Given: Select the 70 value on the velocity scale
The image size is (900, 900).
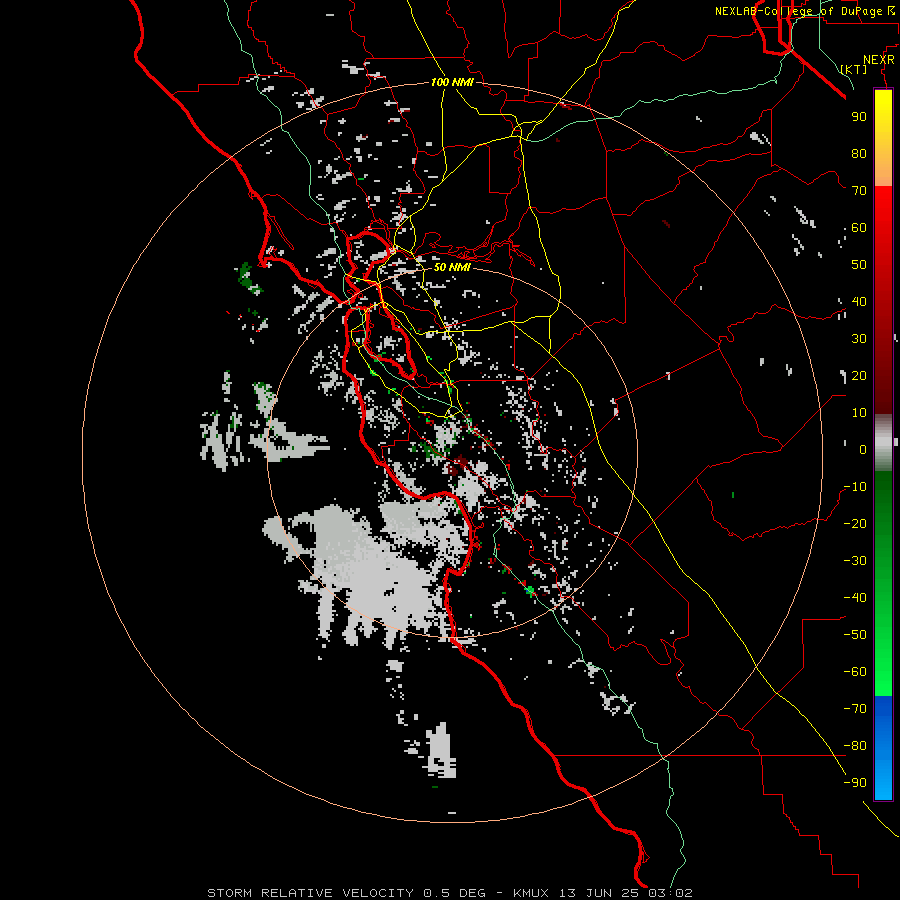Looking at the screenshot, I should (859, 191).
